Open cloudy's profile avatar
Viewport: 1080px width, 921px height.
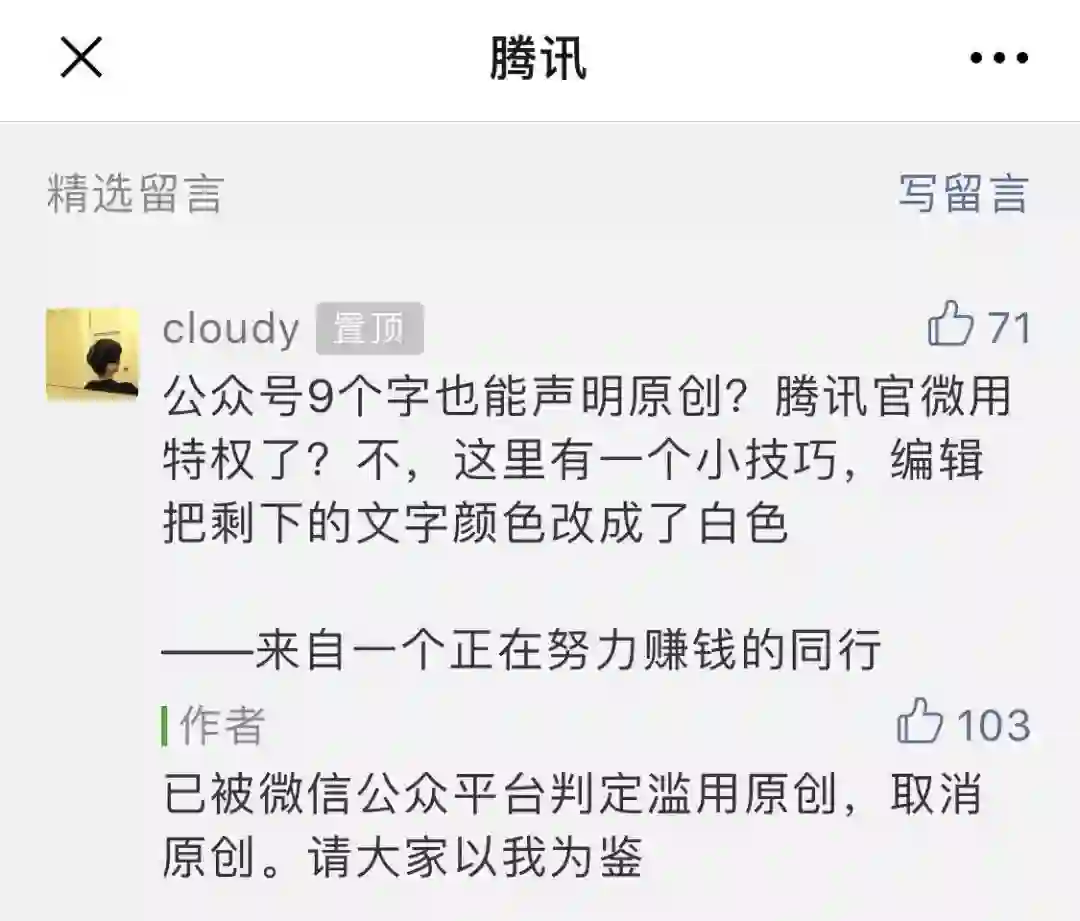(x=92, y=354)
